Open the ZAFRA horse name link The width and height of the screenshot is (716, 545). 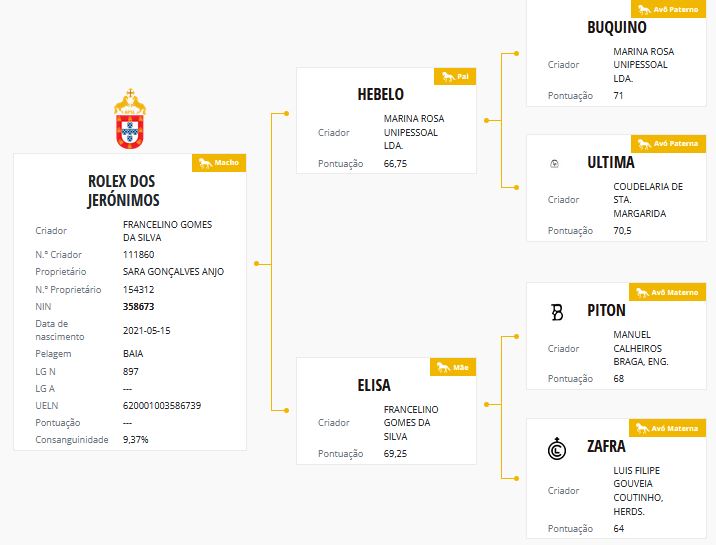(x=606, y=446)
